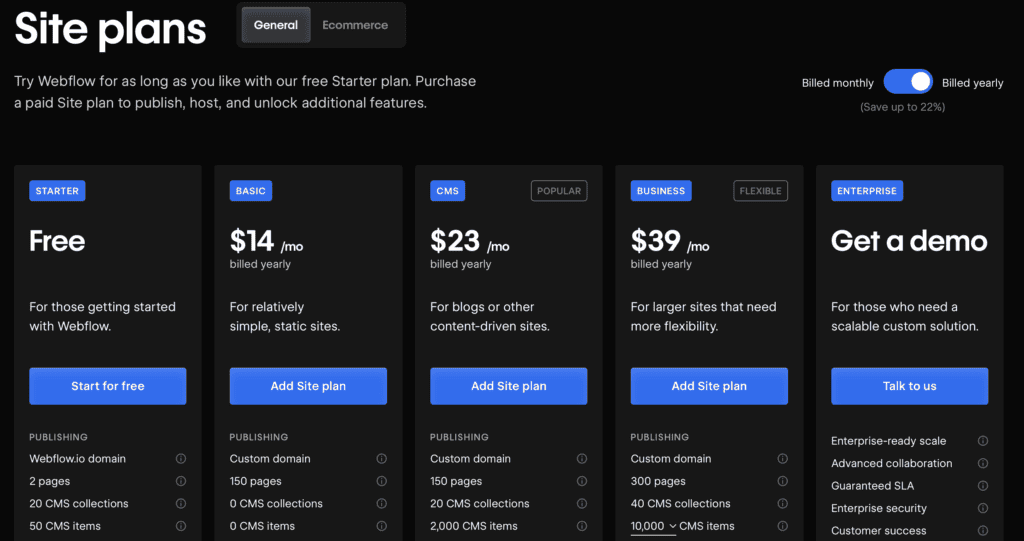Show info for Advanced collaboration

(983, 463)
